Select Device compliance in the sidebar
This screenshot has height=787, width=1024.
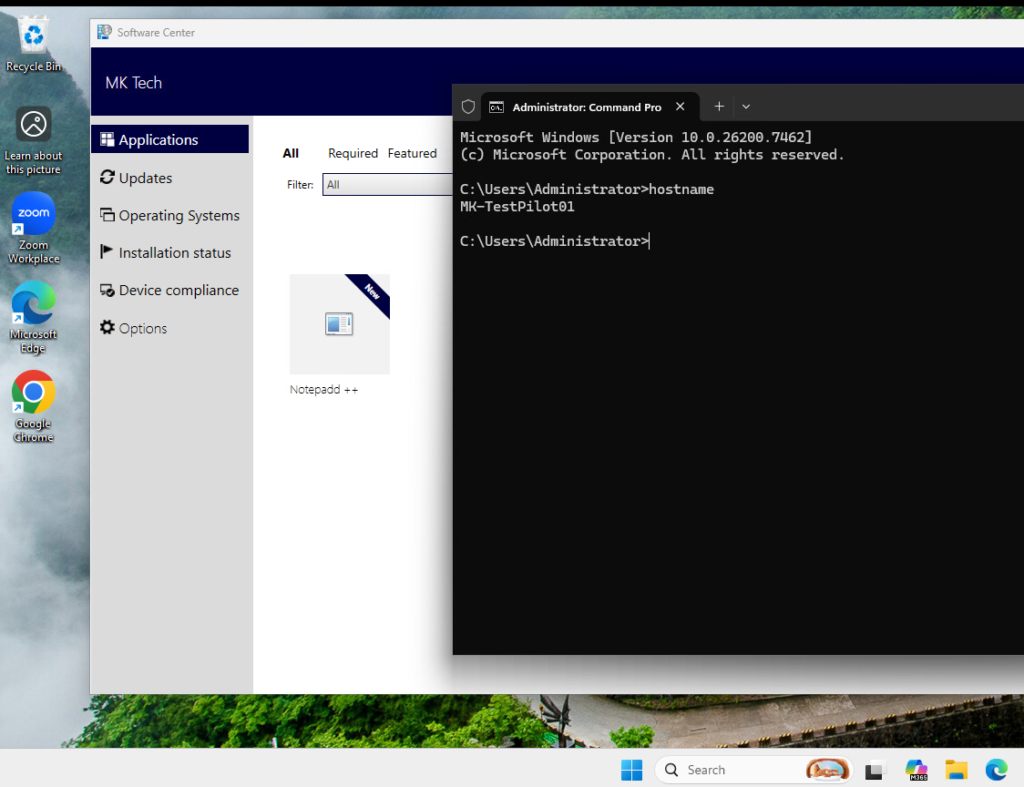click(x=178, y=290)
